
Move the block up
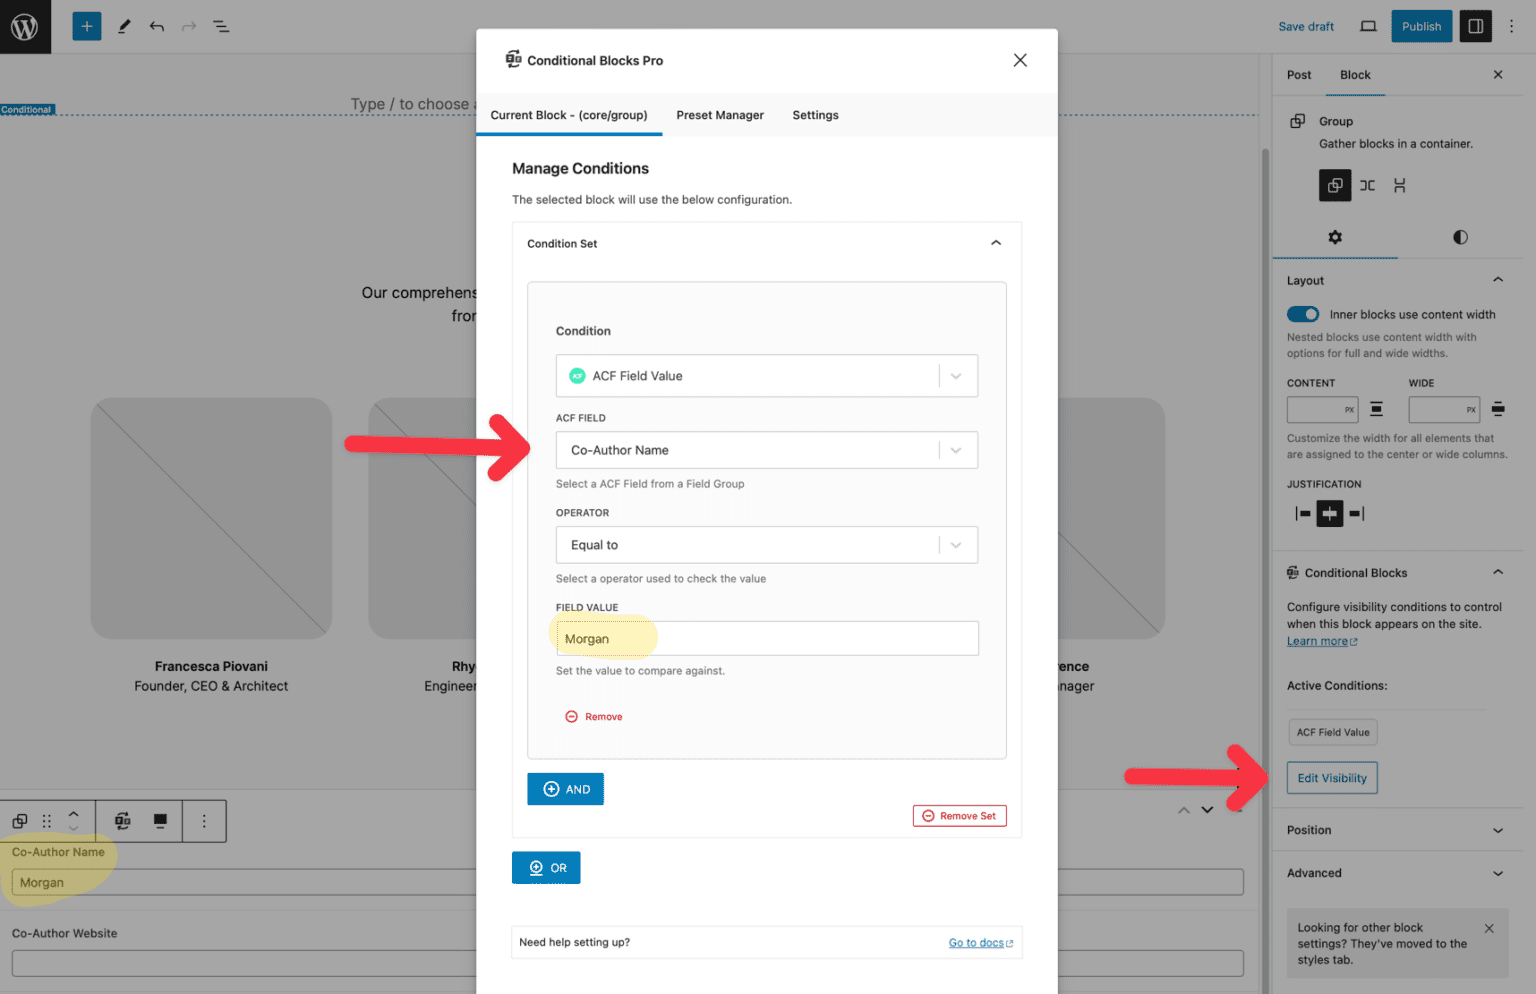point(73,814)
